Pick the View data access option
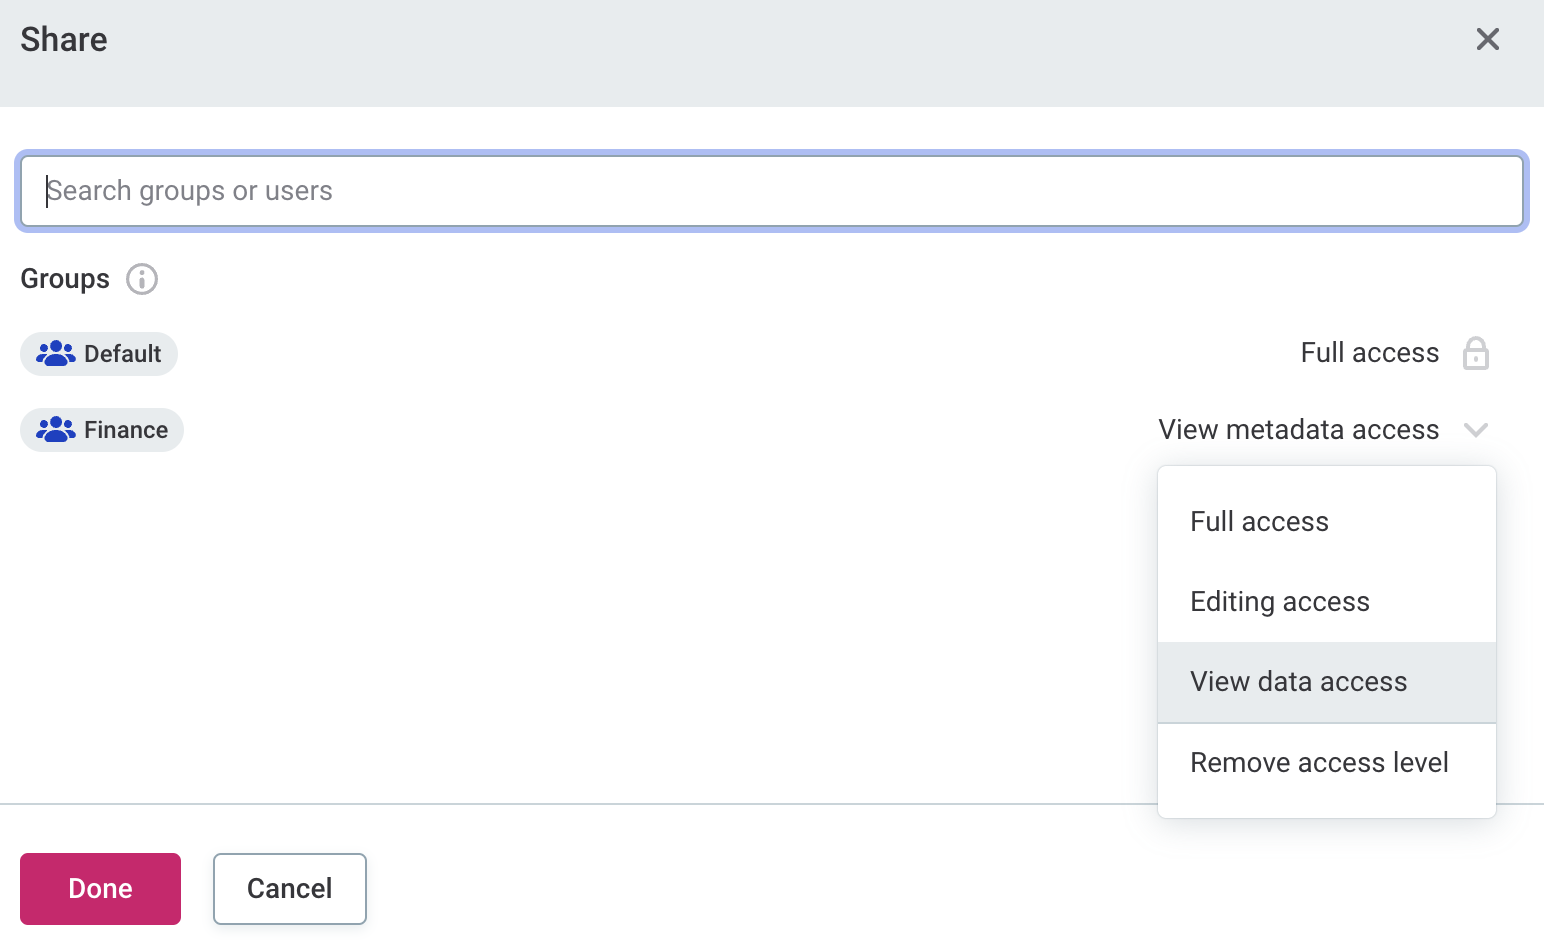The width and height of the screenshot is (1544, 940). (1298, 682)
